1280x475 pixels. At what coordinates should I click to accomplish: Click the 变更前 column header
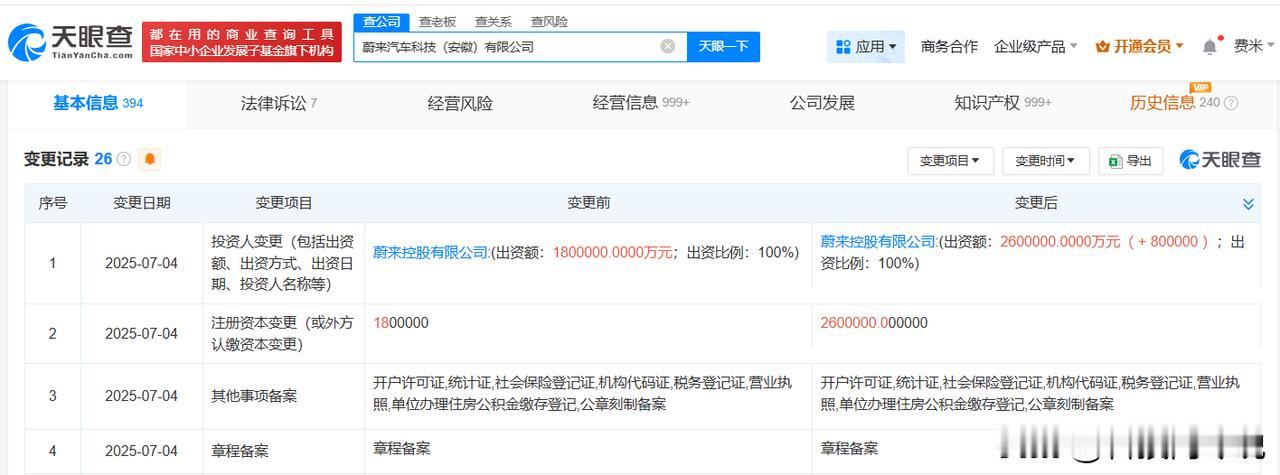coord(588,203)
